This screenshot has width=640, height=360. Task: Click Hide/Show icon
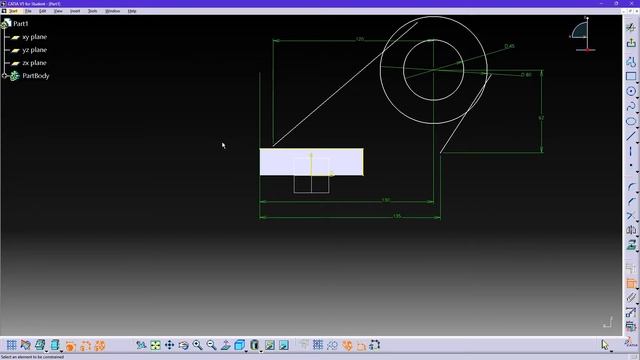270,345
